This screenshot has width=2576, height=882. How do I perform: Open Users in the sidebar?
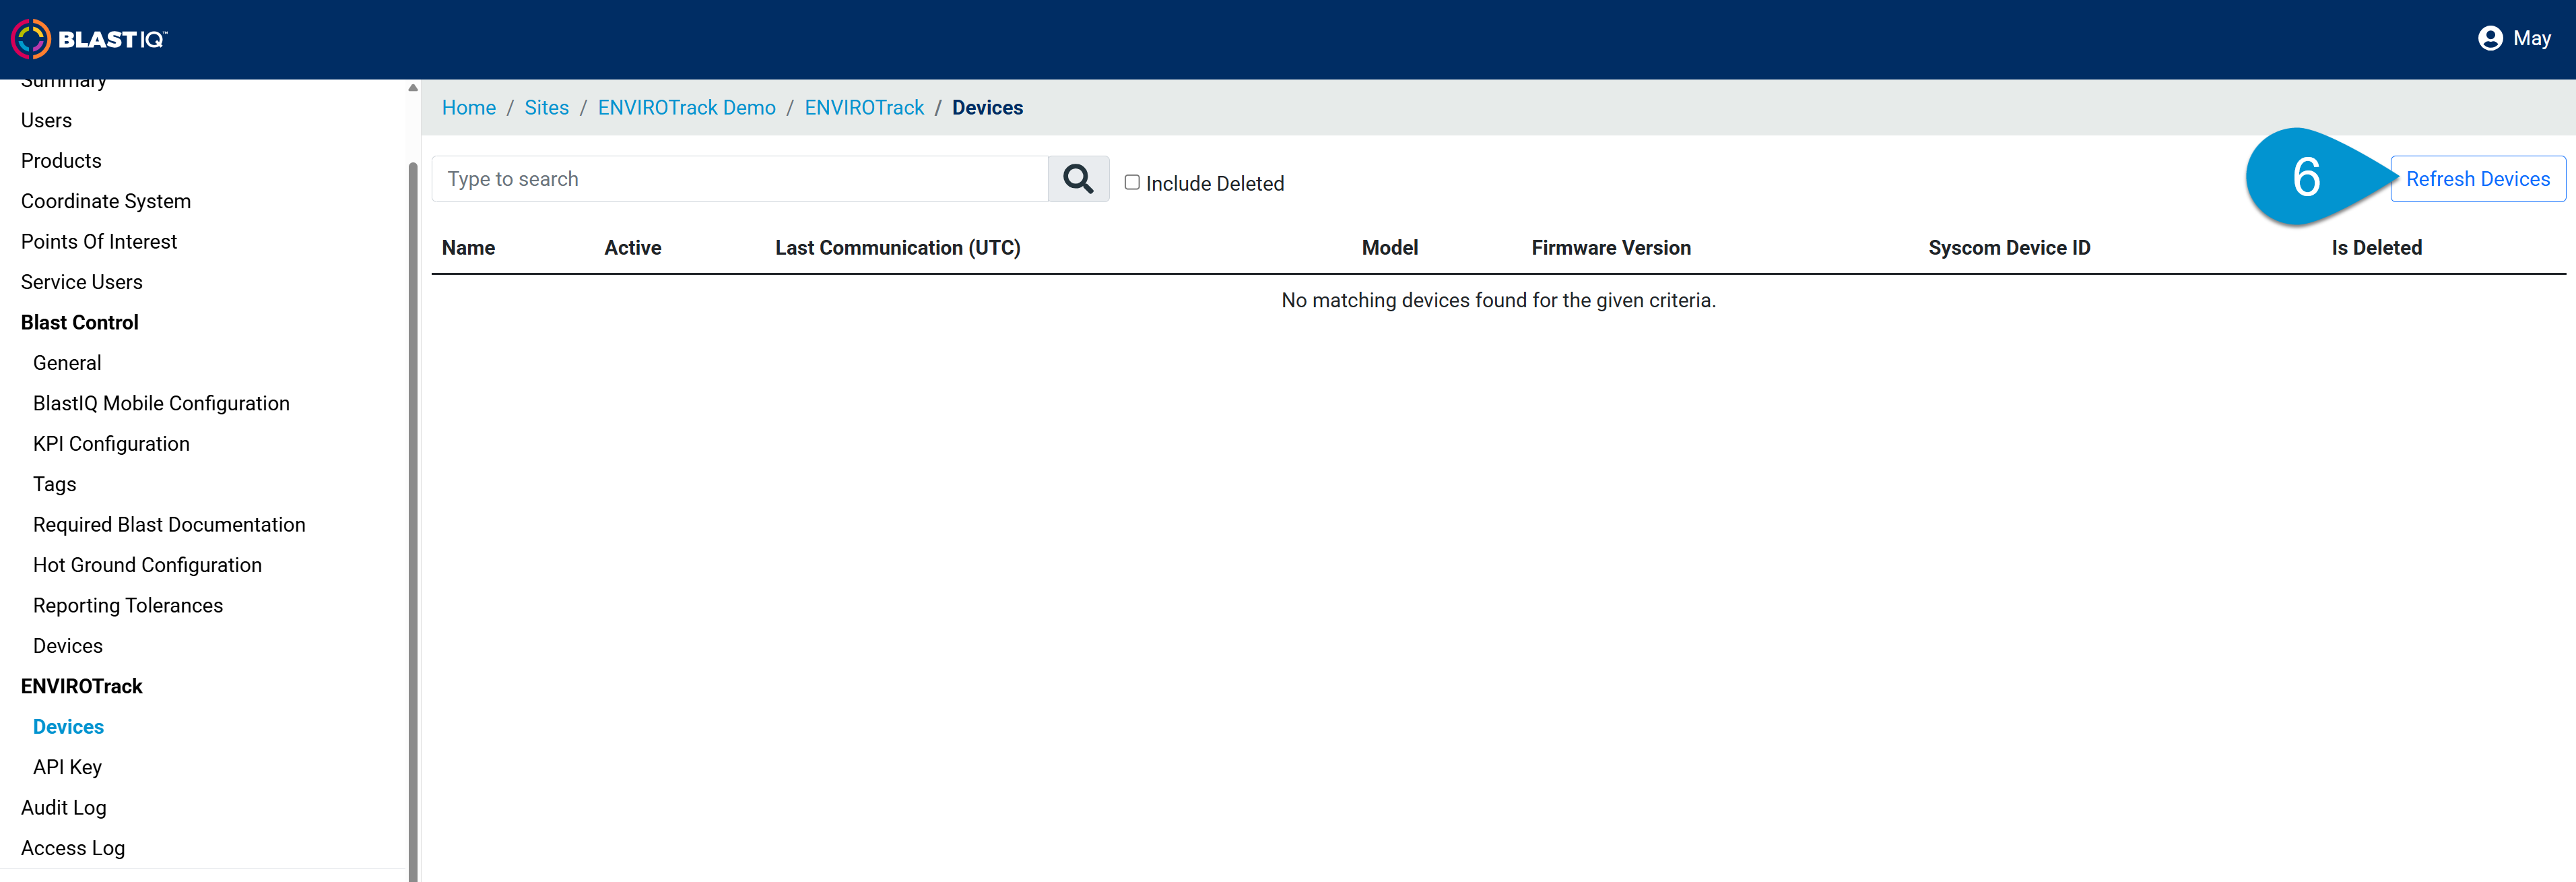click(46, 120)
